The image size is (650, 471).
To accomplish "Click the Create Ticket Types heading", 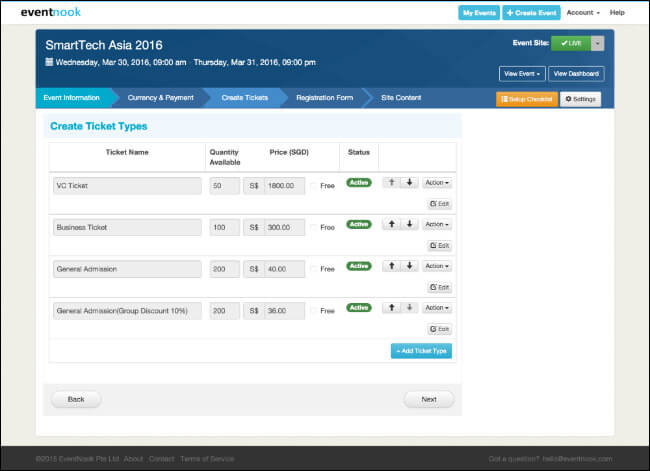I will (x=99, y=126).
